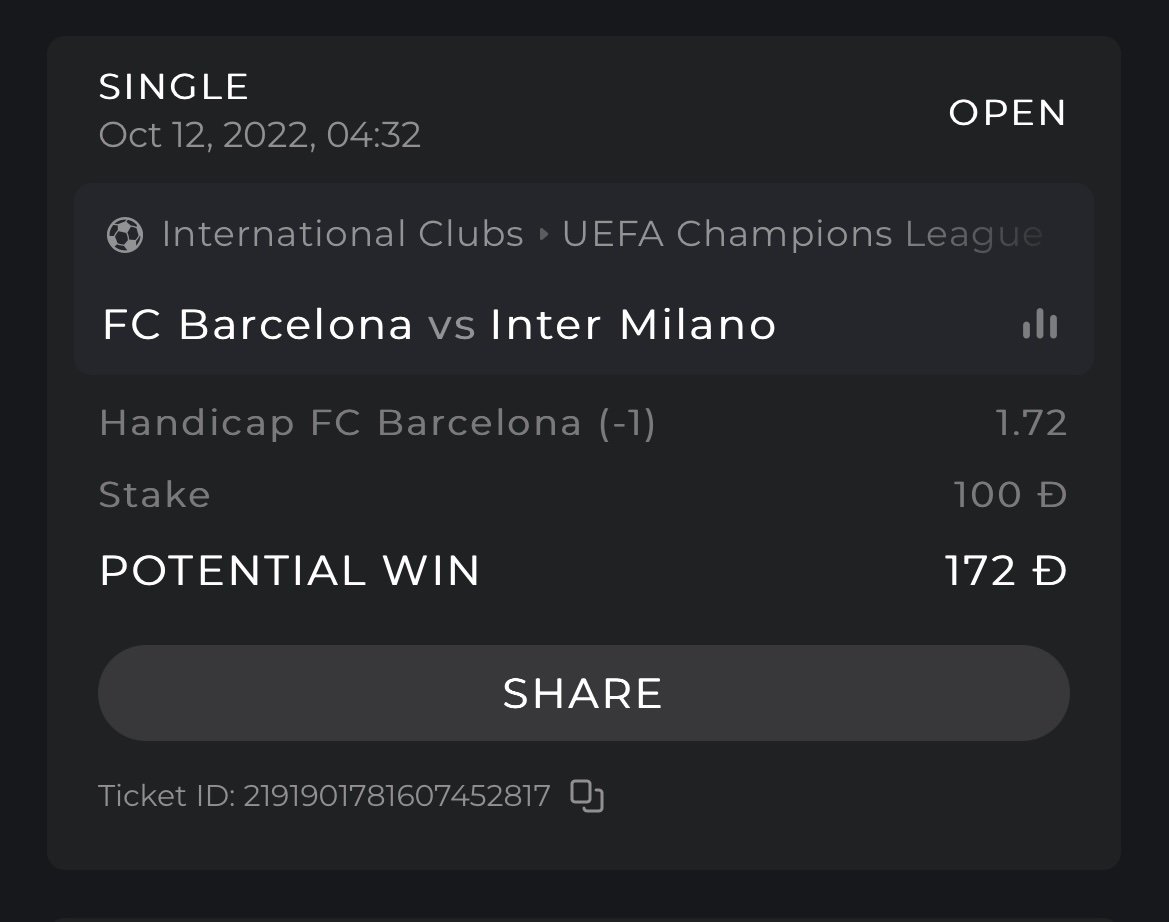Click the breadcrumb arrow separator
Viewport: 1169px width, 922px height.
coord(543,235)
